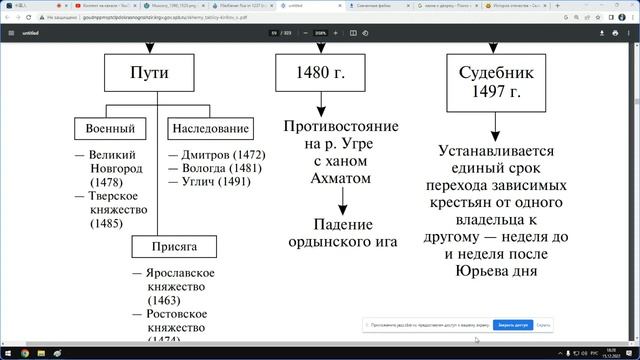
Task: Switch the 'РУС' input language
Action: pyautogui.click(x=595, y=353)
